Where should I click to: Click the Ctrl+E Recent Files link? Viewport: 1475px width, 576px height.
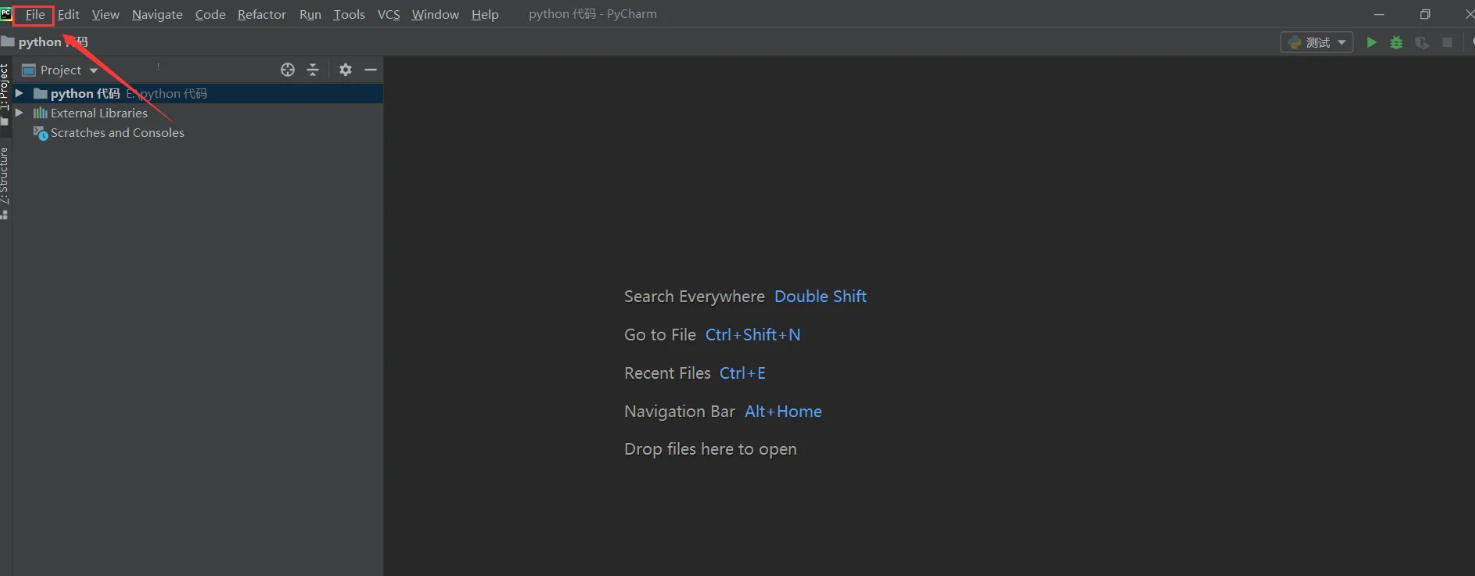(742, 372)
